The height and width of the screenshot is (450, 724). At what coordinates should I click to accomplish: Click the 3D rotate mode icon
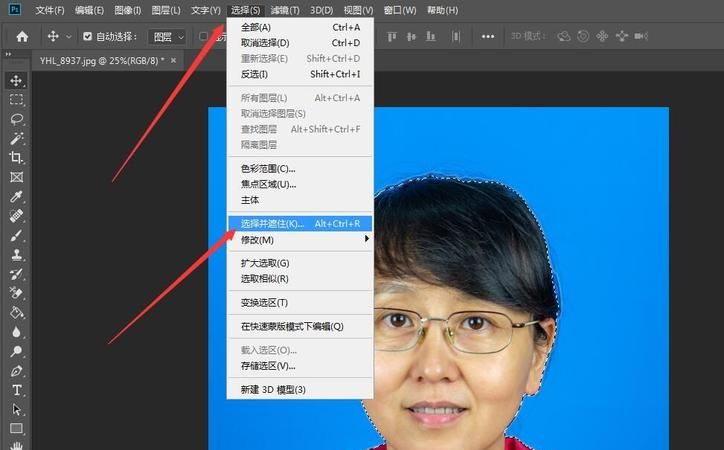click(564, 36)
